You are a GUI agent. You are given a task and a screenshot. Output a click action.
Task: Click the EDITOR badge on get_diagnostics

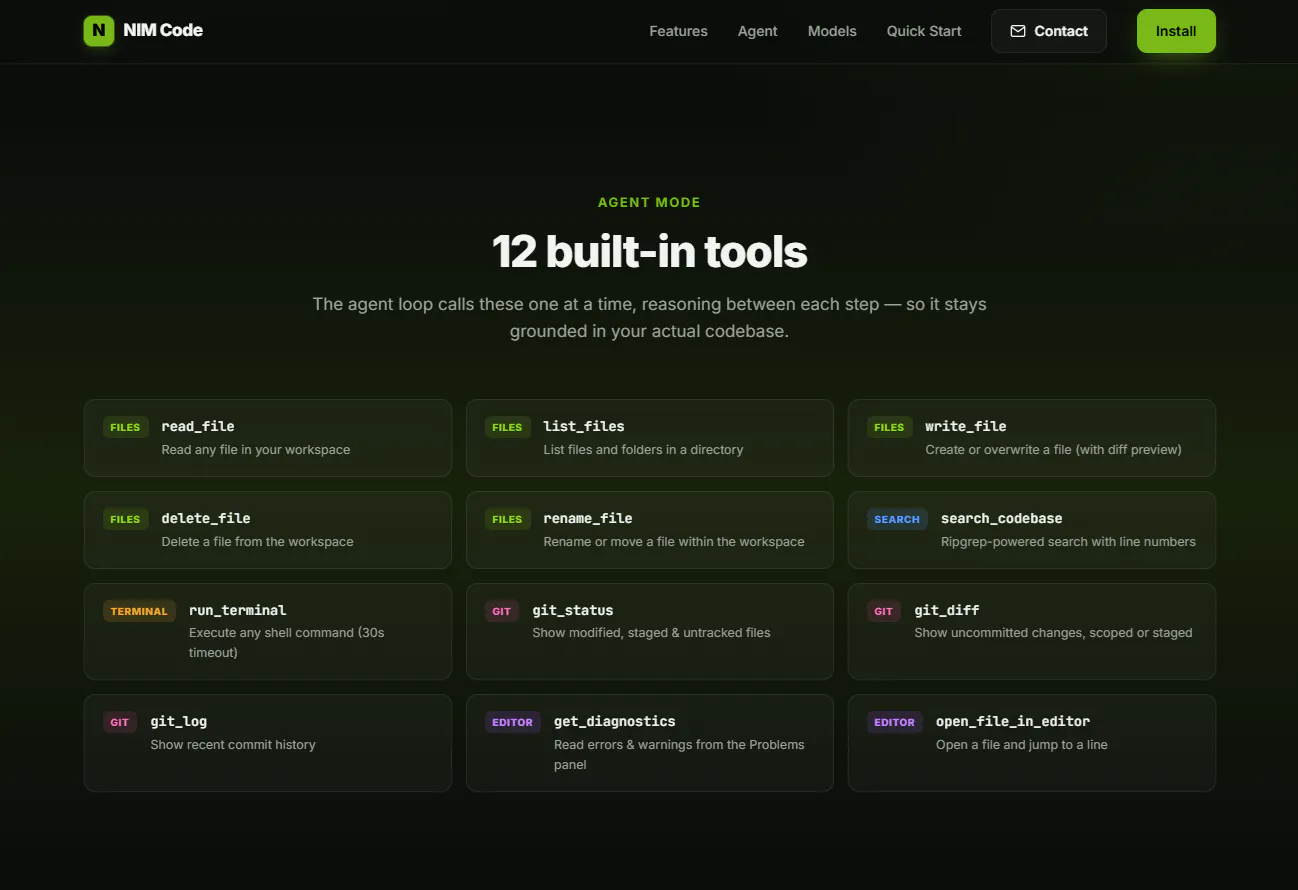coord(513,722)
